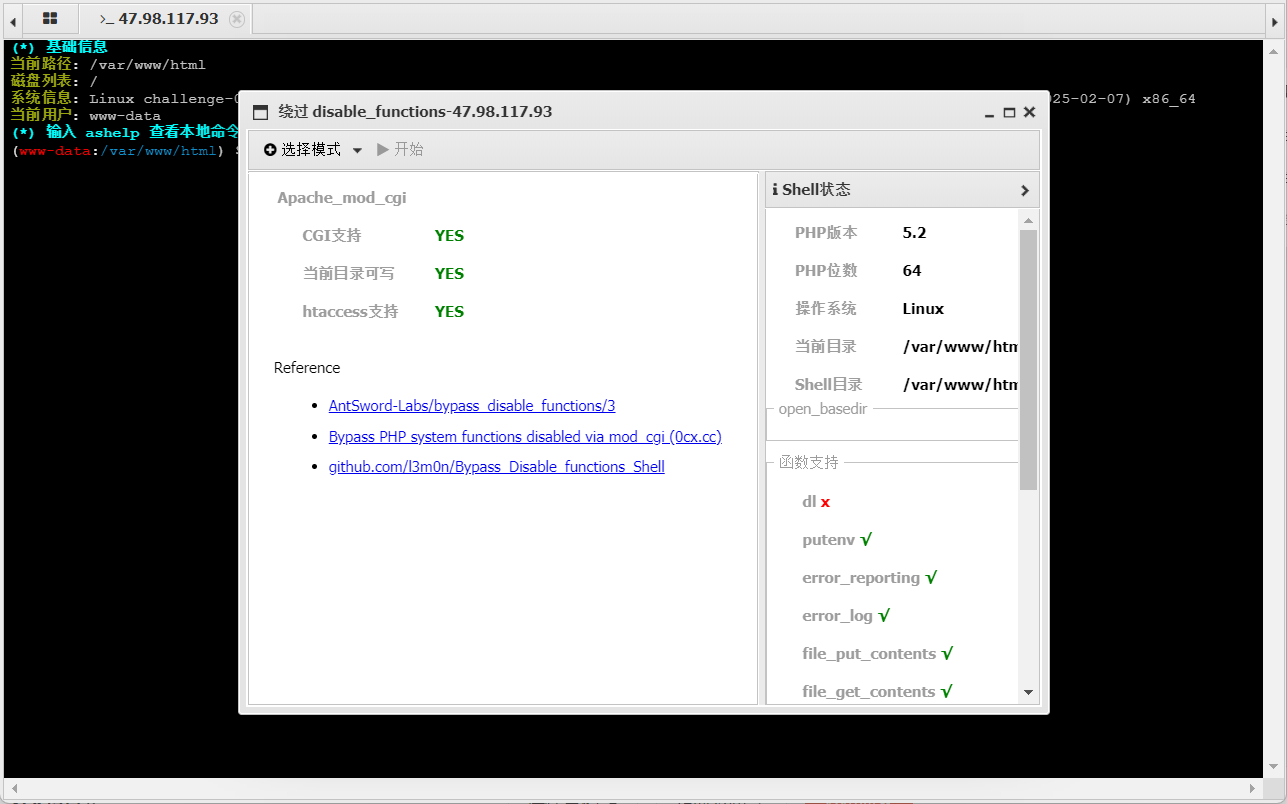Image resolution: width=1287 pixels, height=804 pixels.
Task: Click the apps grid icon in the tab bar
Action: pyautogui.click(x=49, y=18)
